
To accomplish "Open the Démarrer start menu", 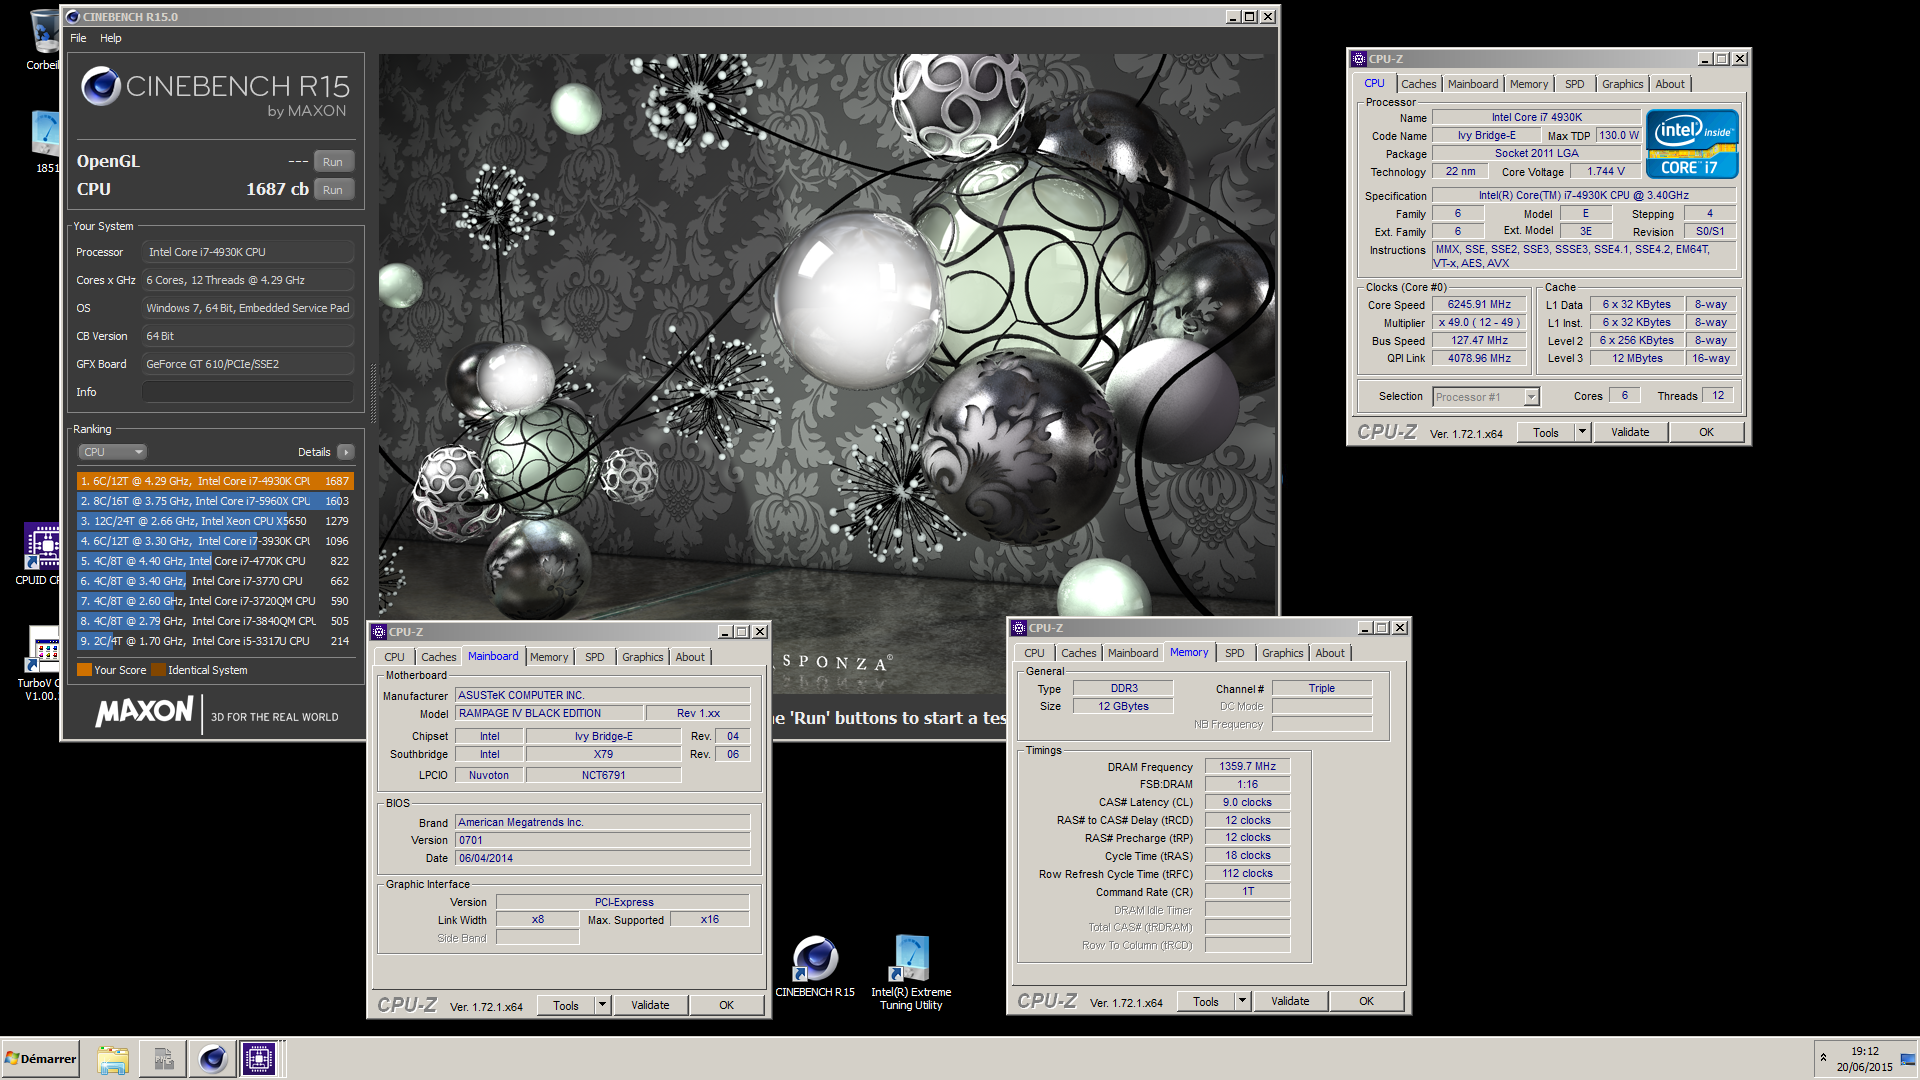I will coord(41,1059).
